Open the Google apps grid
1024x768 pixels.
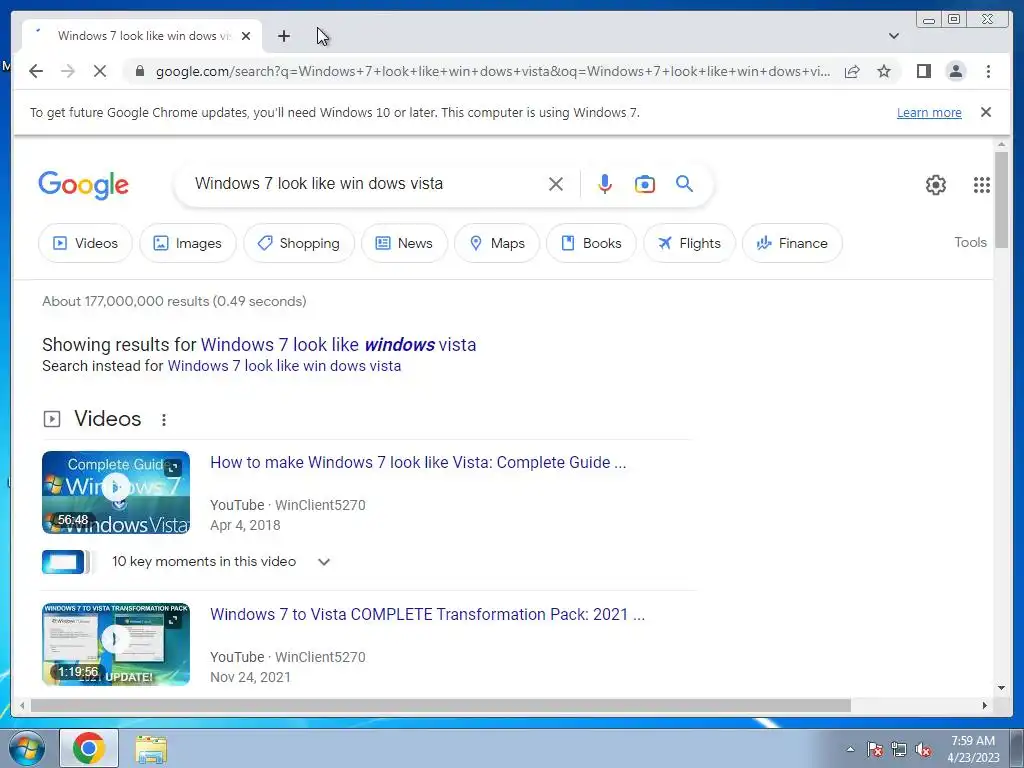tap(982, 185)
